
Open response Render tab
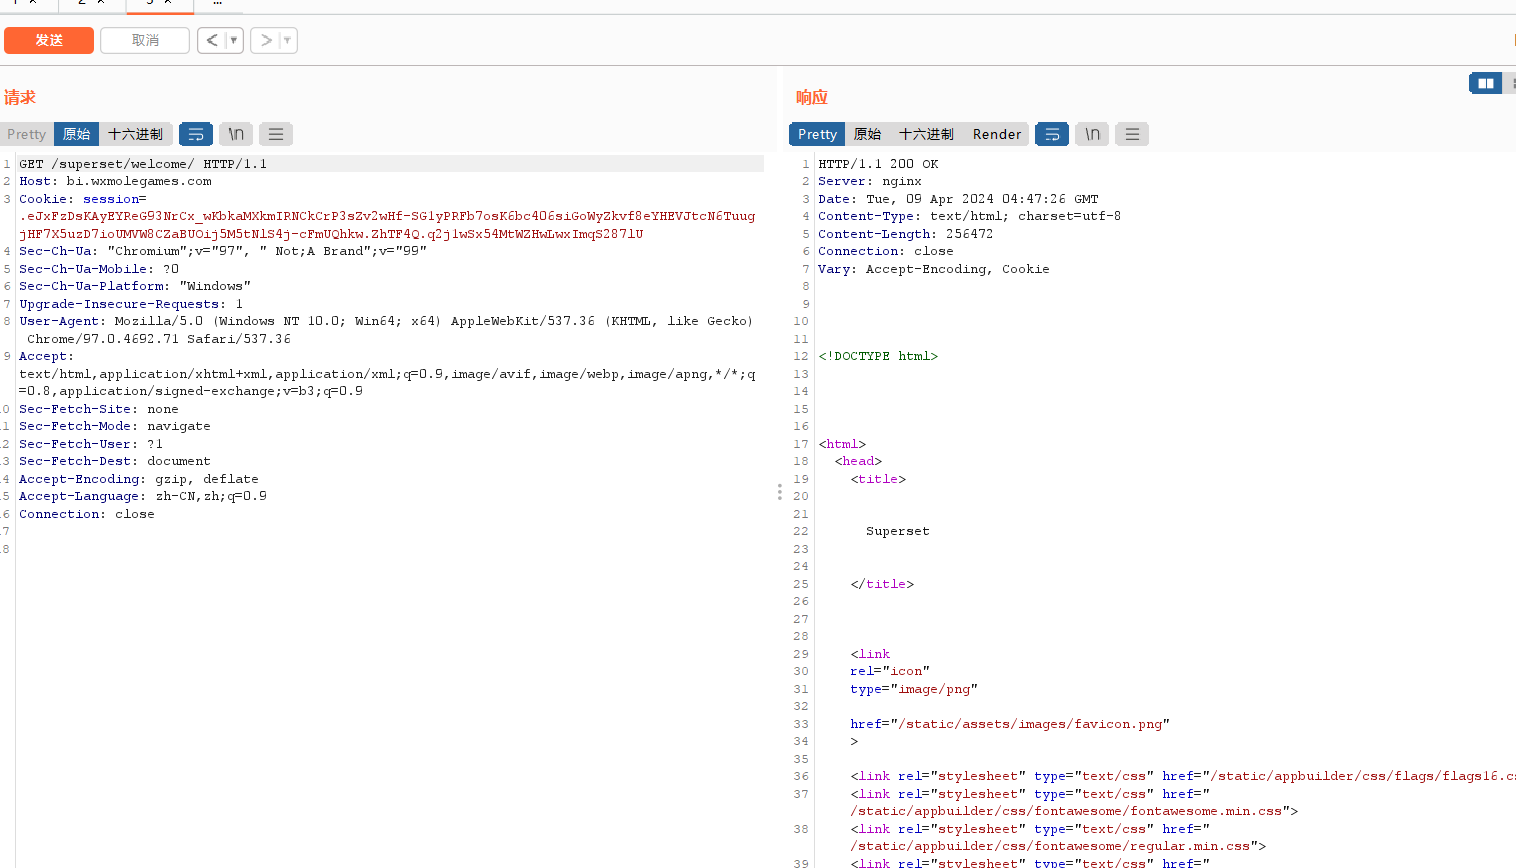tap(997, 134)
